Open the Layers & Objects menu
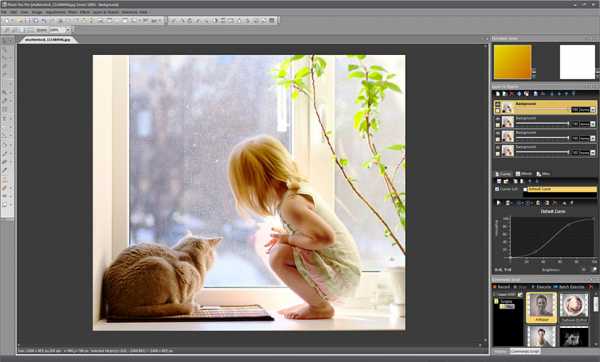The width and height of the screenshot is (600, 362). pos(106,12)
